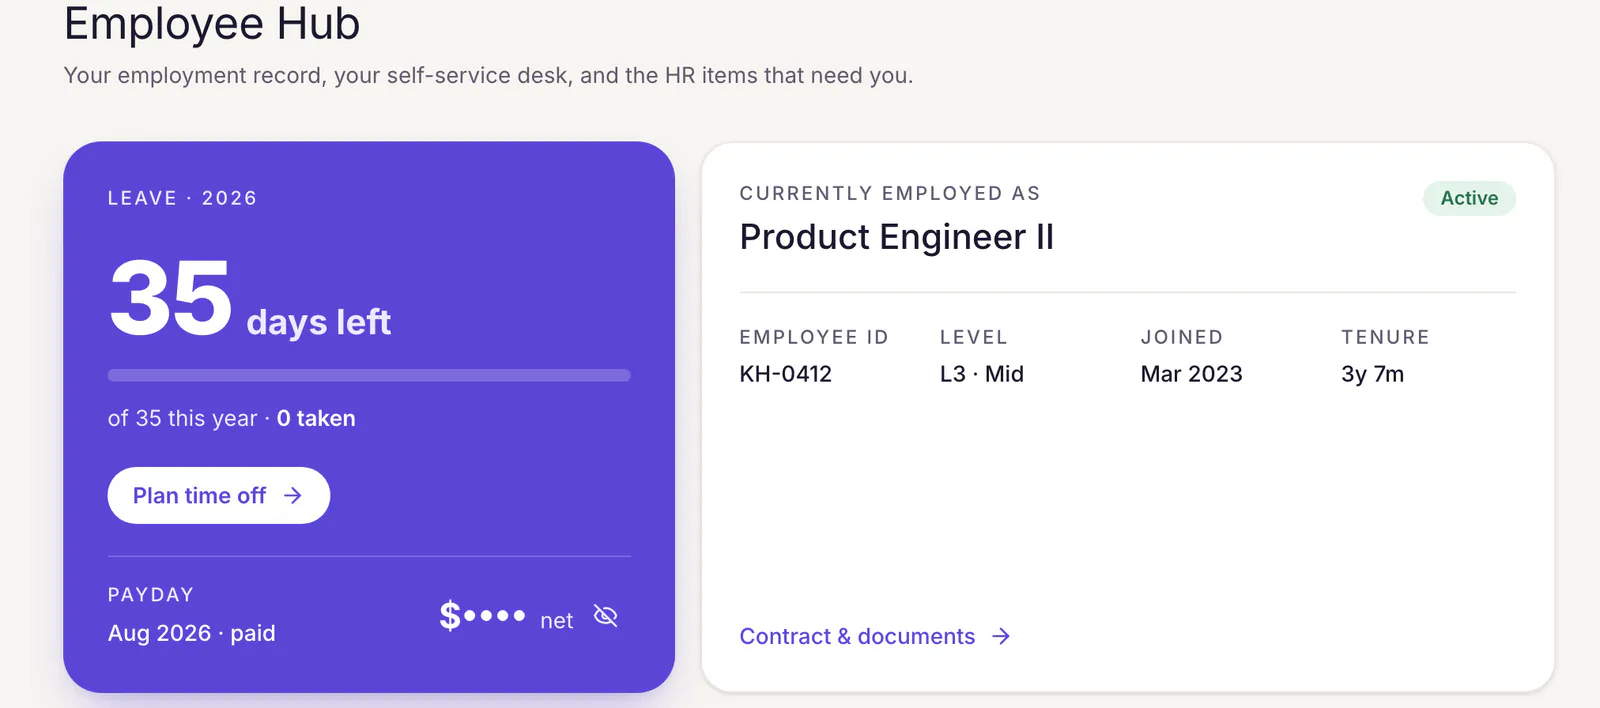Click the PAYDAY label
Screen dimensions: 1600x708
point(151,595)
